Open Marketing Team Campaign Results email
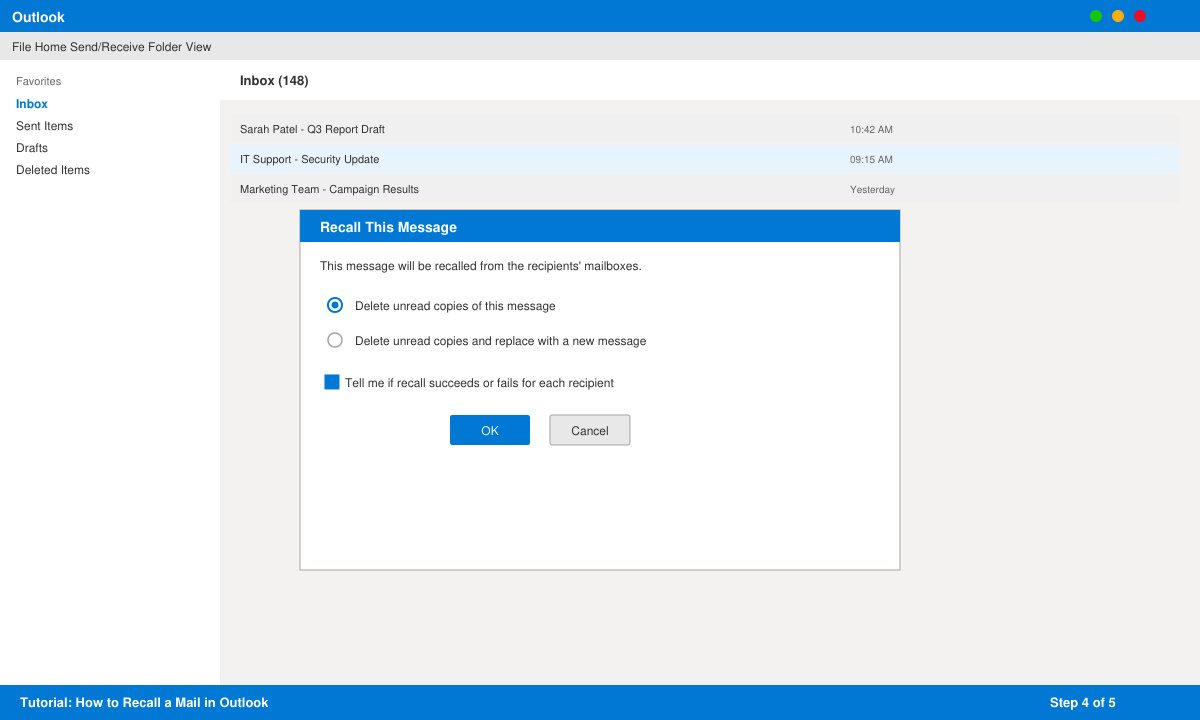 coord(705,189)
